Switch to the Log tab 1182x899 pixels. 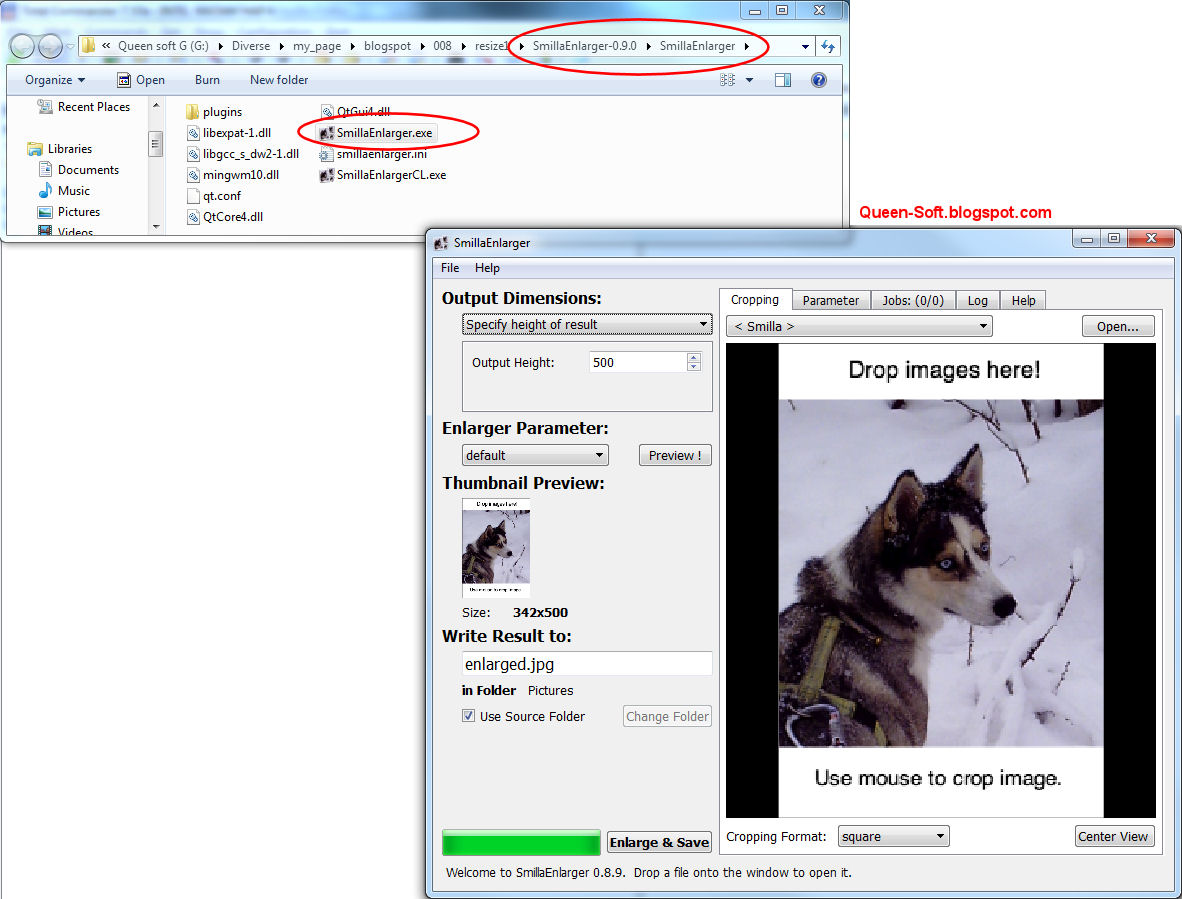point(978,301)
